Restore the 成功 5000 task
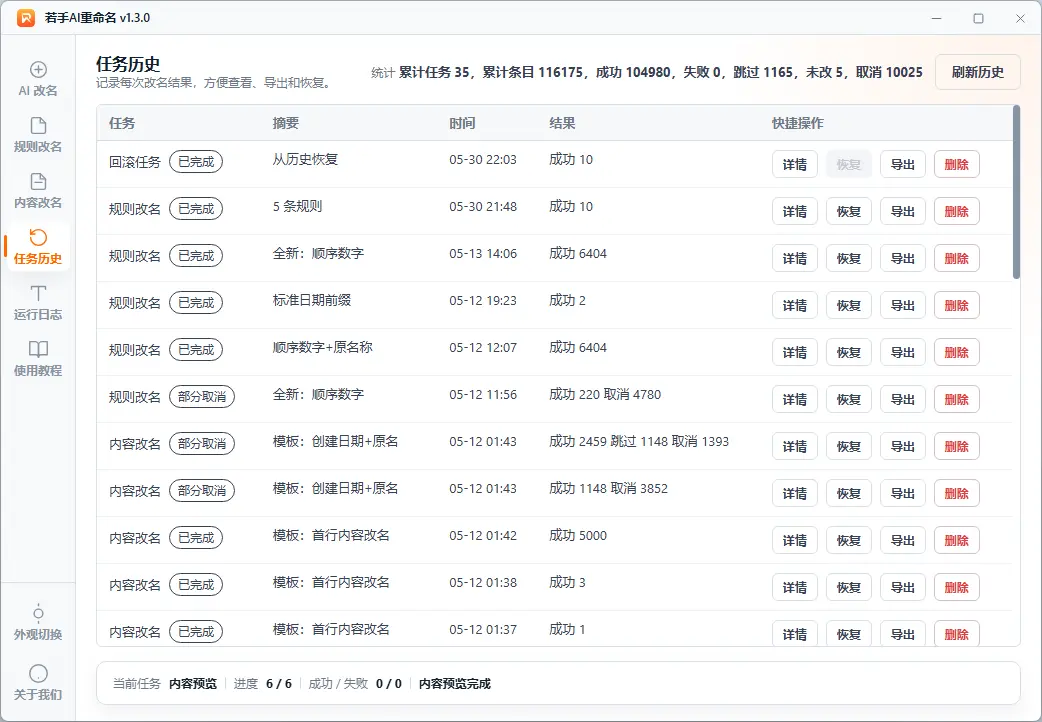The image size is (1042, 722). pyautogui.click(x=849, y=541)
